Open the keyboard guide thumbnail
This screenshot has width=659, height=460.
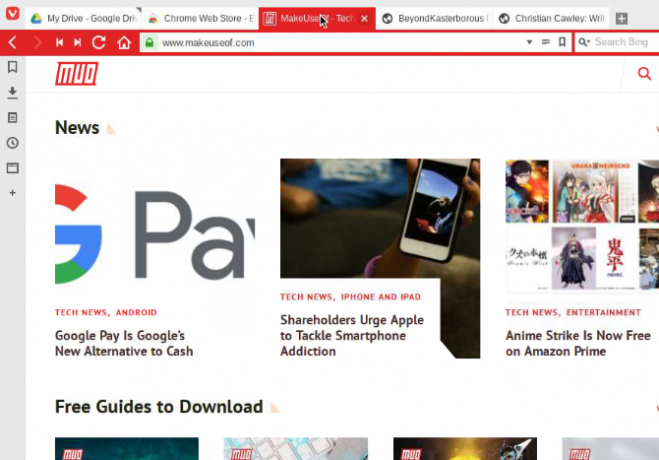(296, 449)
